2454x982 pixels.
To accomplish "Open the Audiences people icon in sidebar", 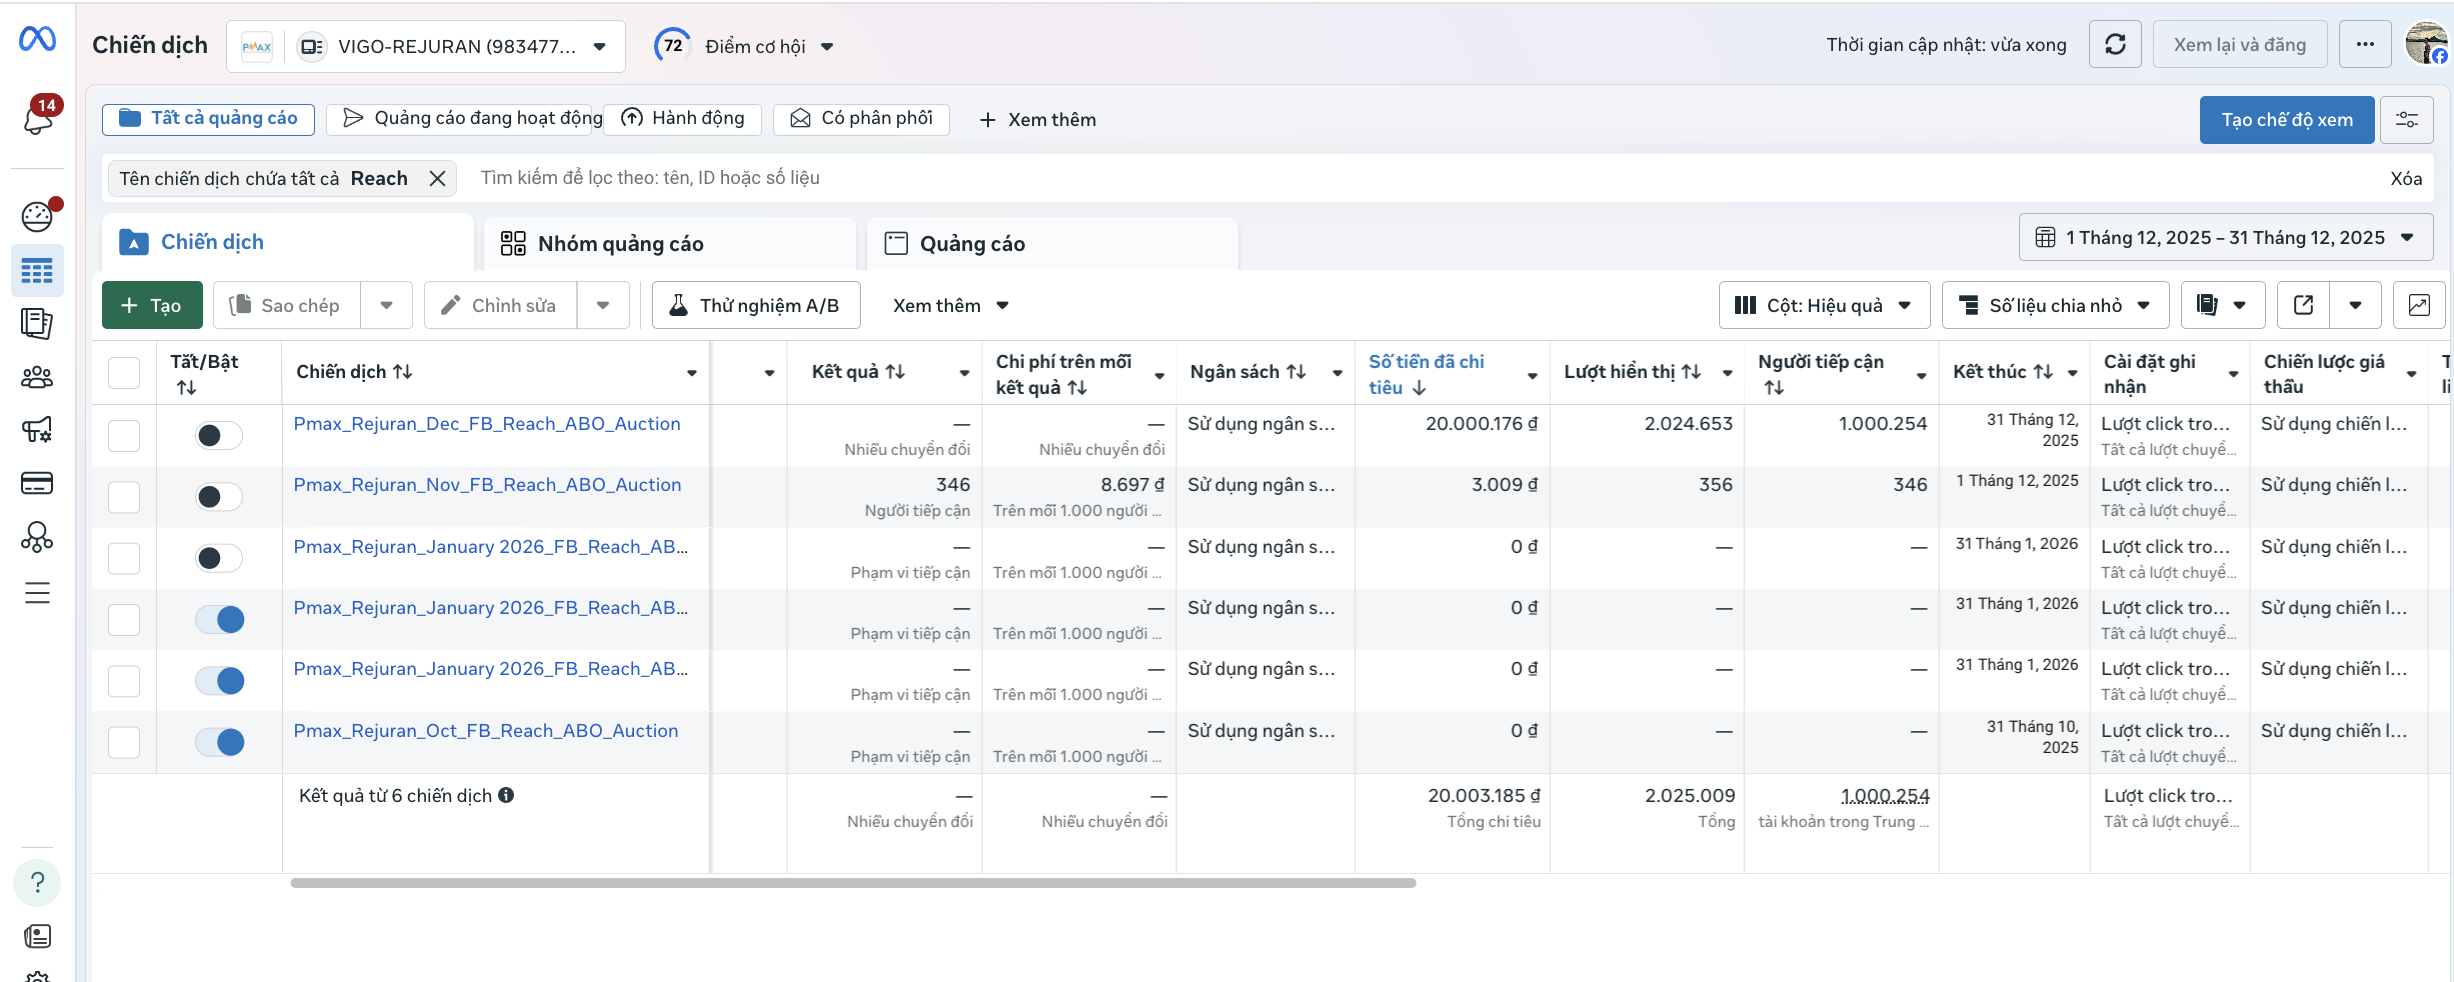I will click(37, 377).
